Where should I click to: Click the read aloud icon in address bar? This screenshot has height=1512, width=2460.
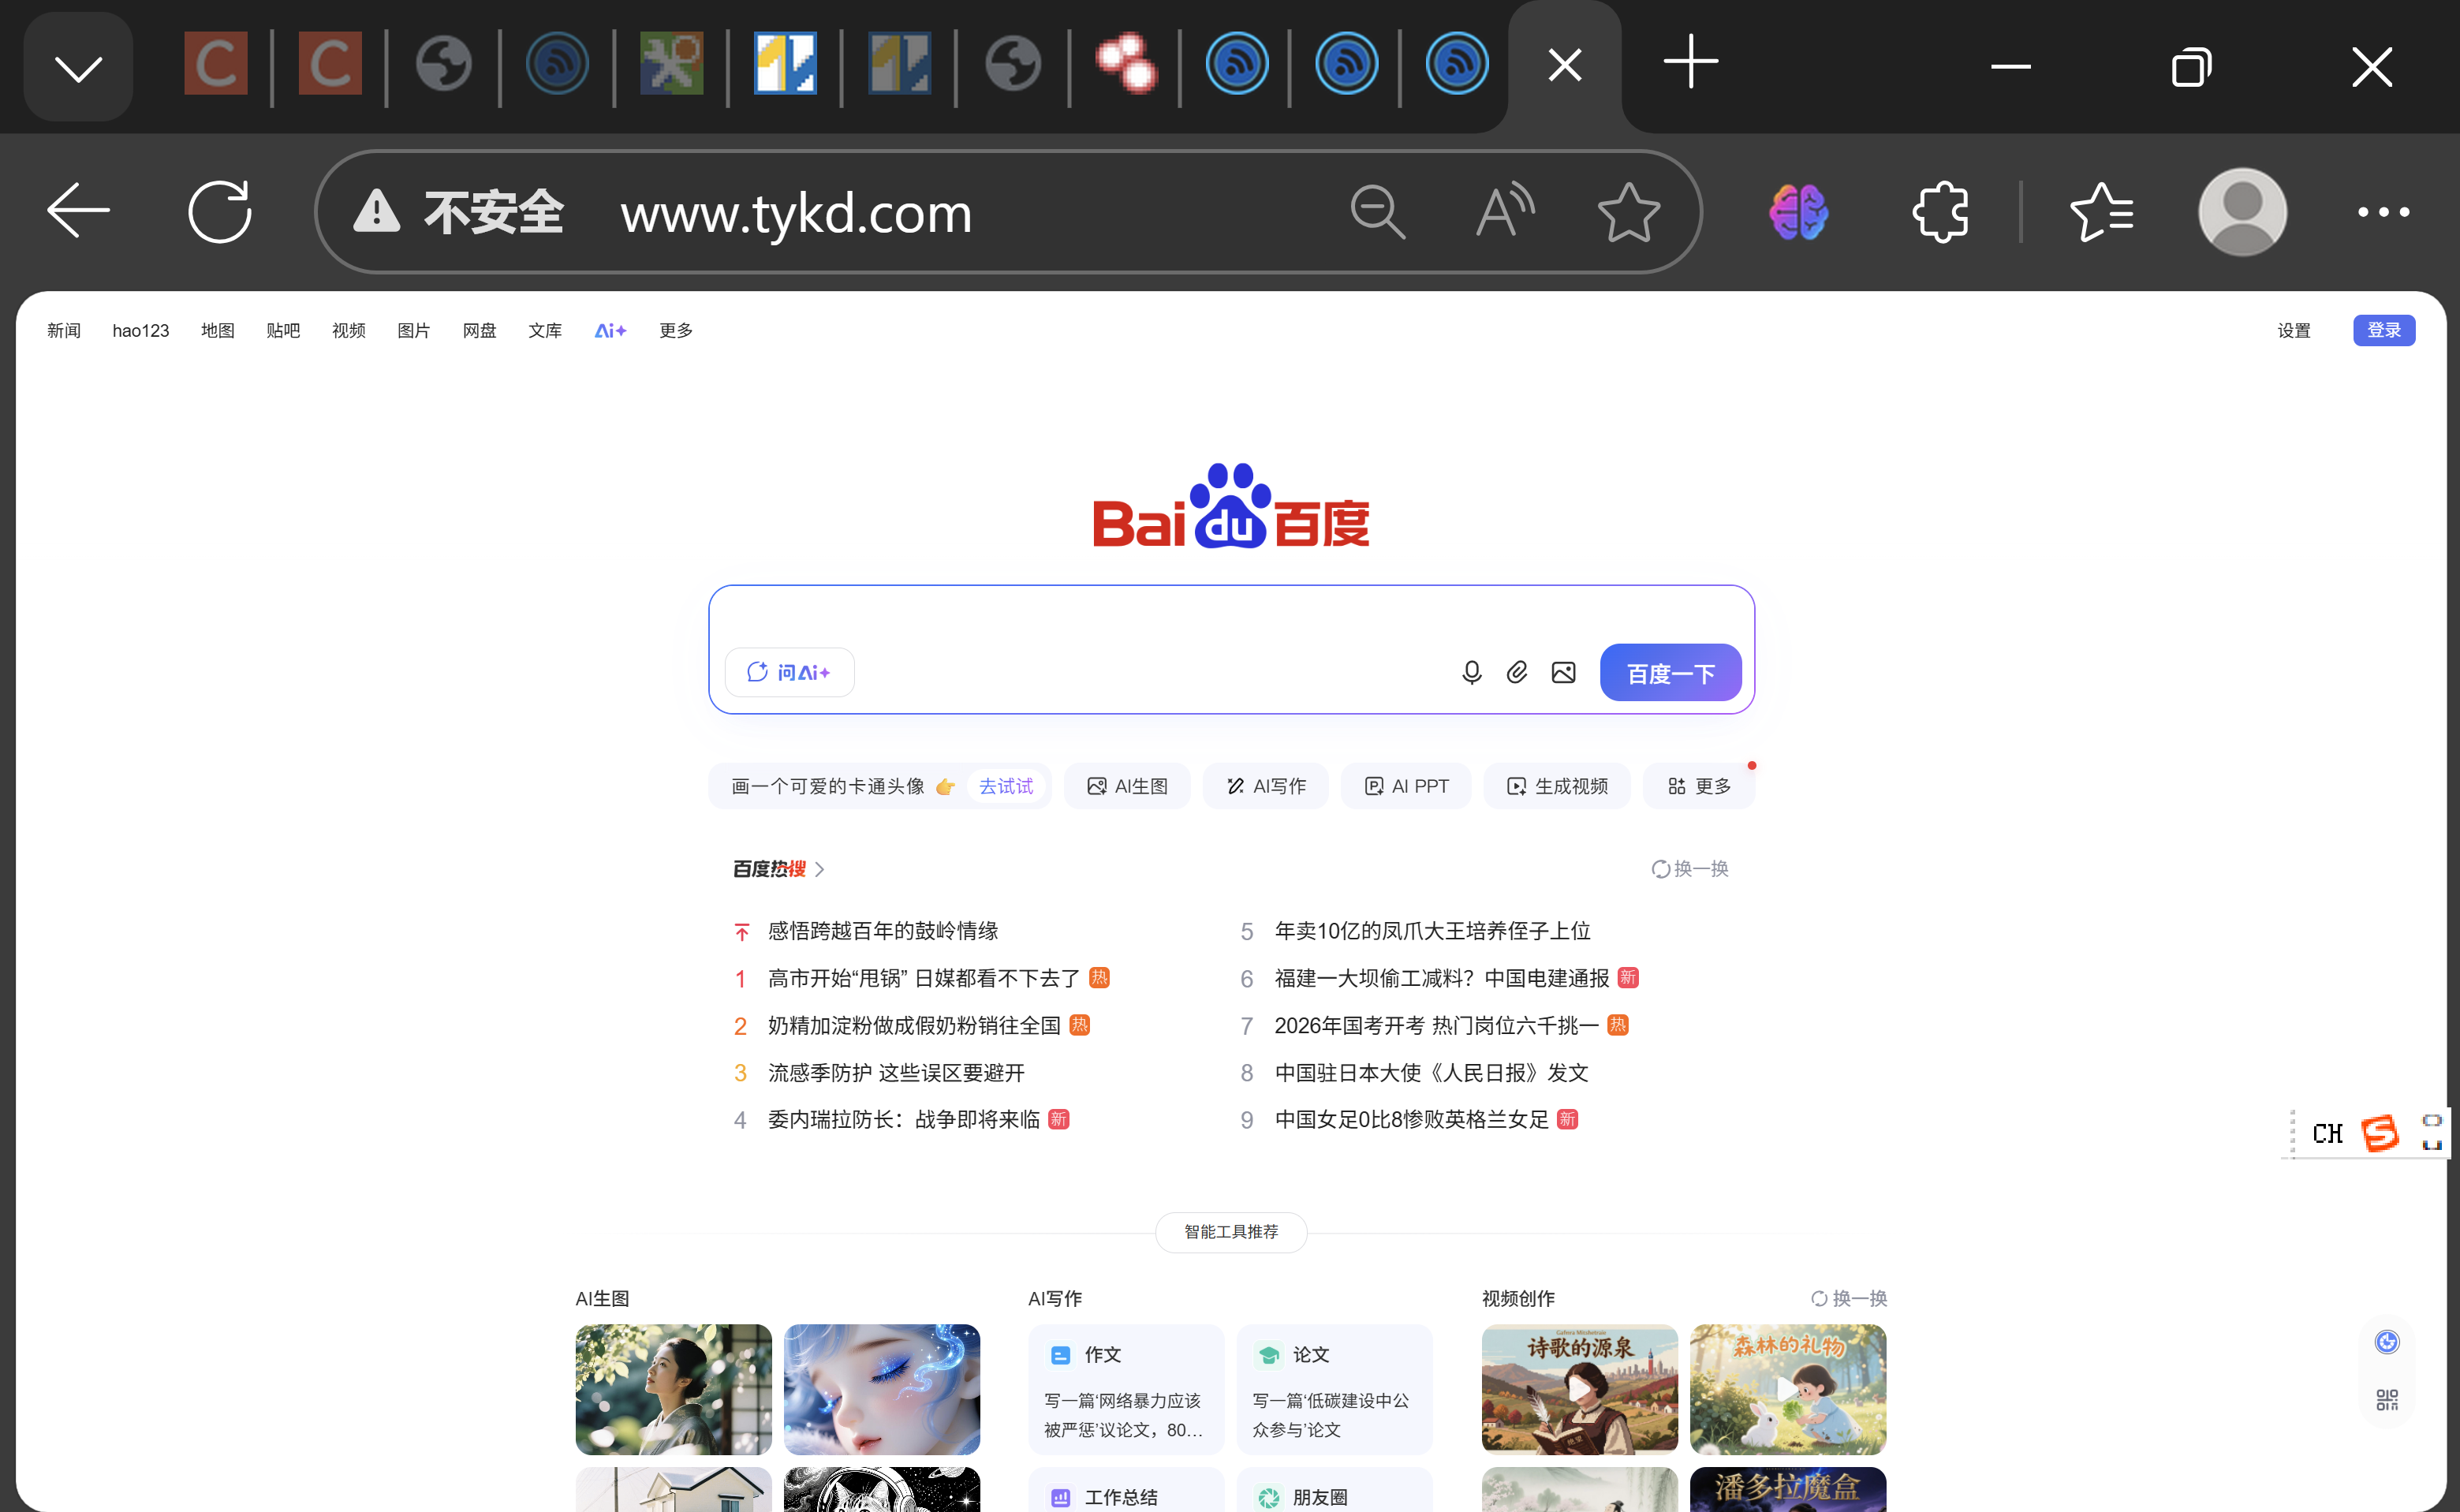click(x=1504, y=211)
